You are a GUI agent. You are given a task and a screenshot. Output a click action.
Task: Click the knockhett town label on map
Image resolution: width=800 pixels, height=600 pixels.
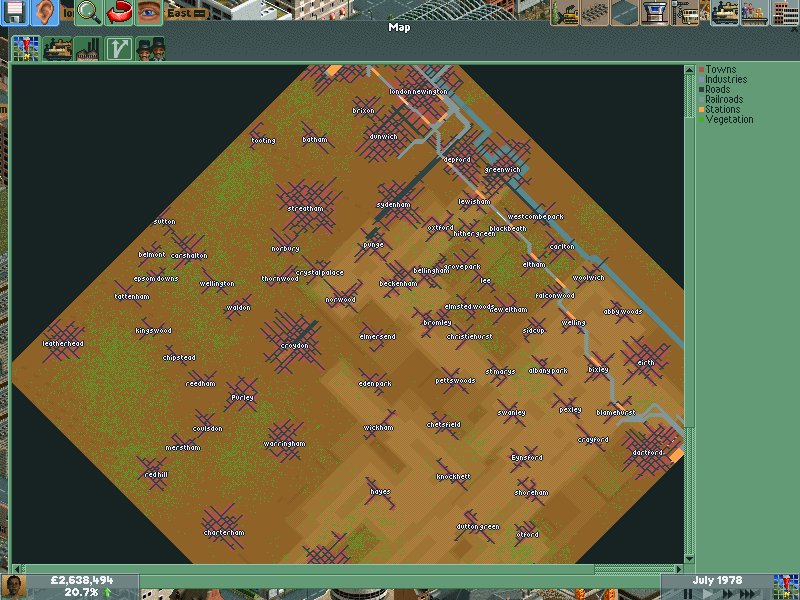point(453,477)
